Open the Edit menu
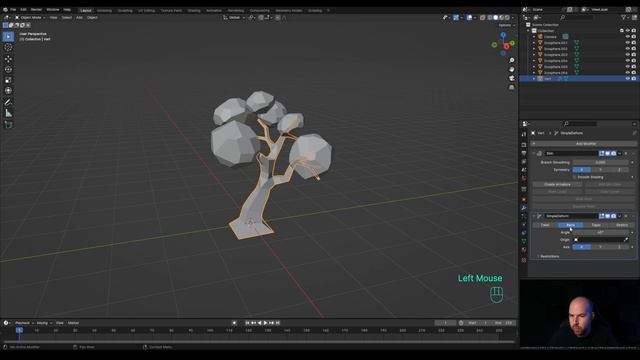The image size is (640, 360). (23, 9)
